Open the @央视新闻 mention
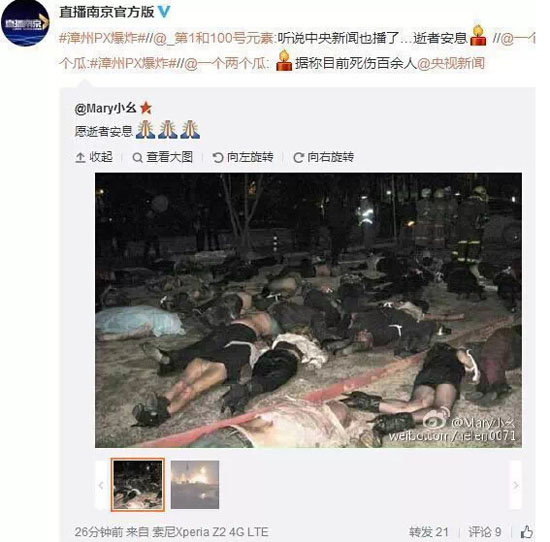 pos(451,63)
